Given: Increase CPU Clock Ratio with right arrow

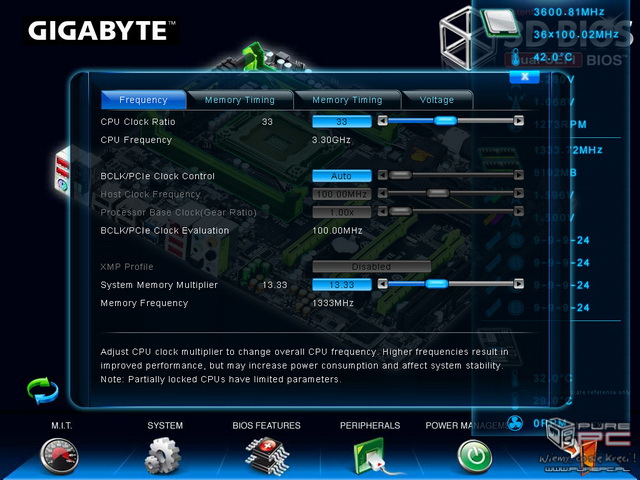Looking at the screenshot, I should (518, 121).
